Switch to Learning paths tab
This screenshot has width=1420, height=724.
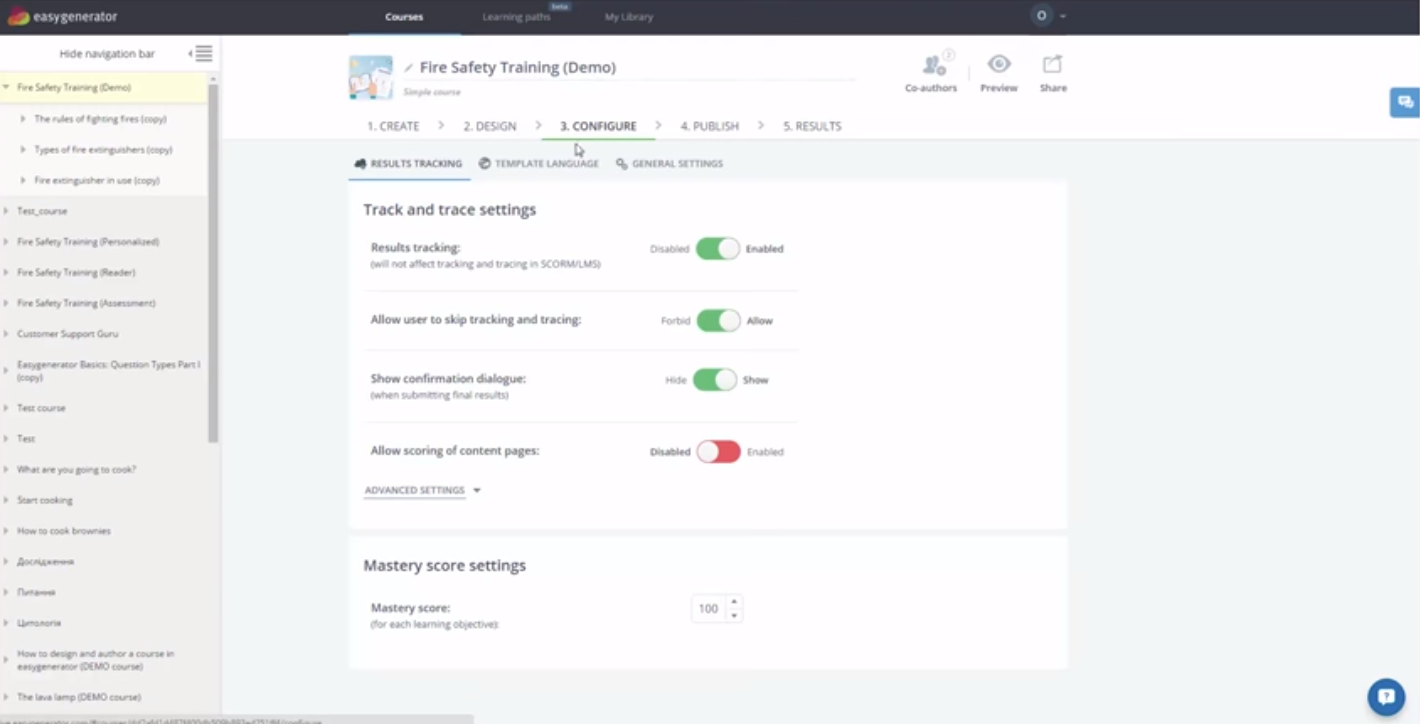pos(516,17)
